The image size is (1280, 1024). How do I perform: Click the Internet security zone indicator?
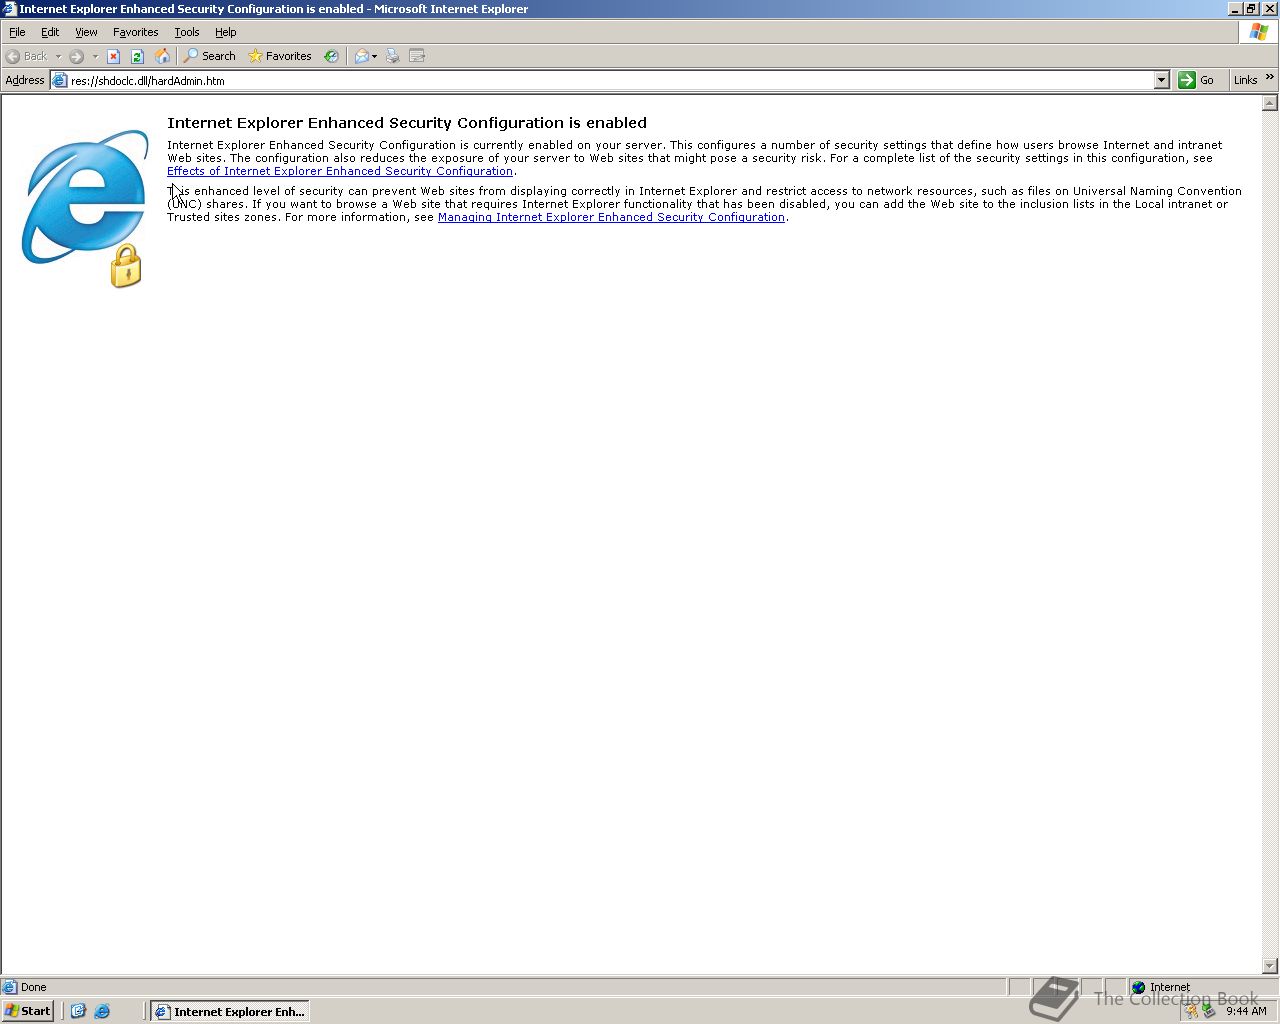click(x=1160, y=987)
